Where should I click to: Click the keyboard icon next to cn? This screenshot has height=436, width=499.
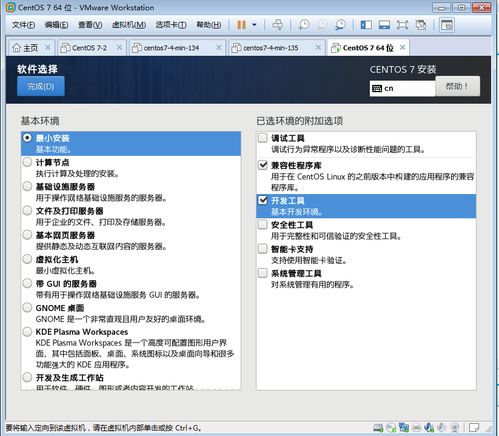click(x=377, y=88)
